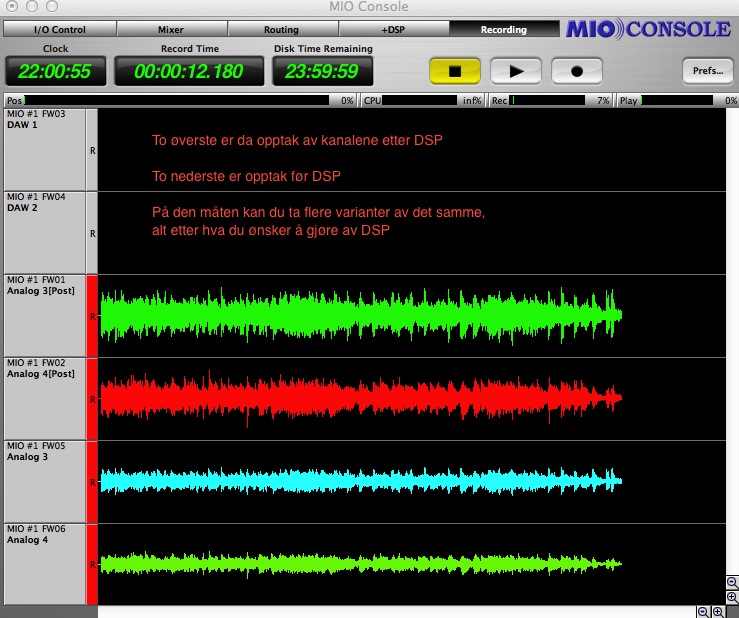Select the MIO #1 FW04 DAW 2 track label
The image size is (739, 618).
point(45,233)
